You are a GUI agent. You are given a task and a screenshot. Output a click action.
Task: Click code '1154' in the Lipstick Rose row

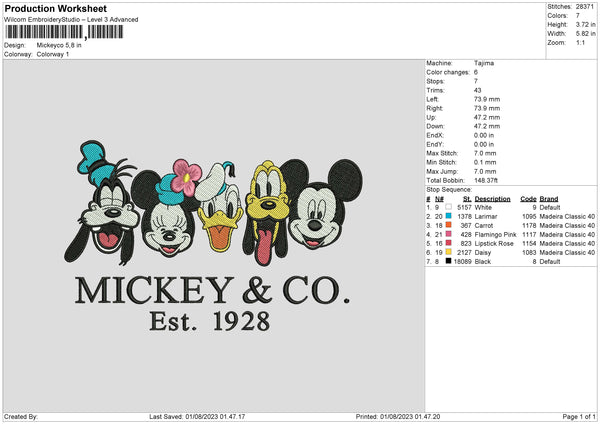[529, 243]
